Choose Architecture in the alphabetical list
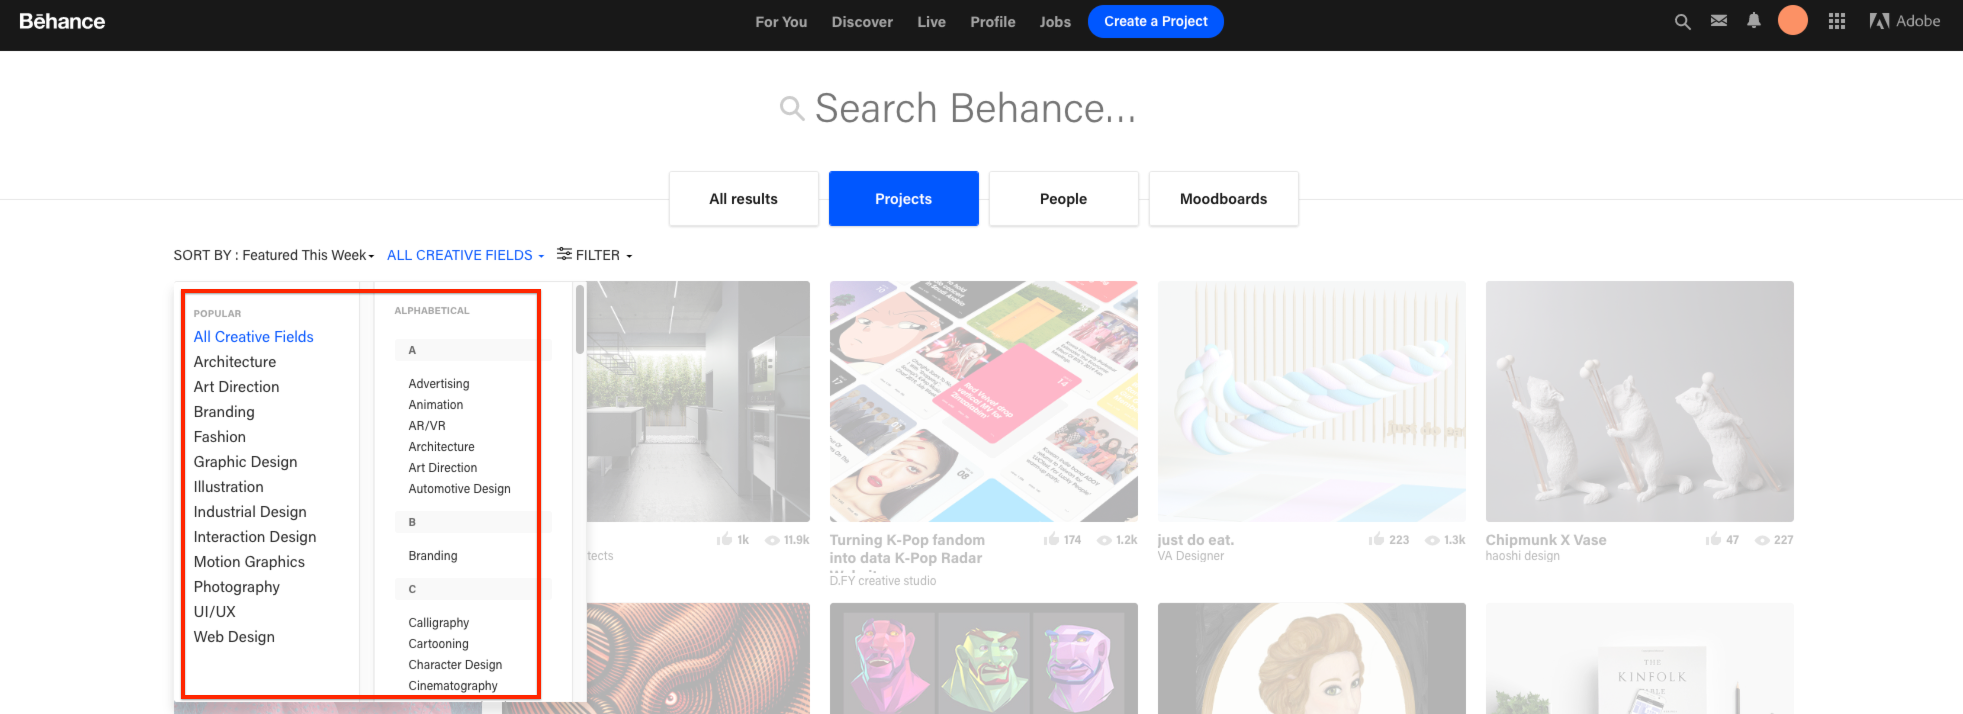Image resolution: width=1963 pixels, height=714 pixels. [x=442, y=447]
